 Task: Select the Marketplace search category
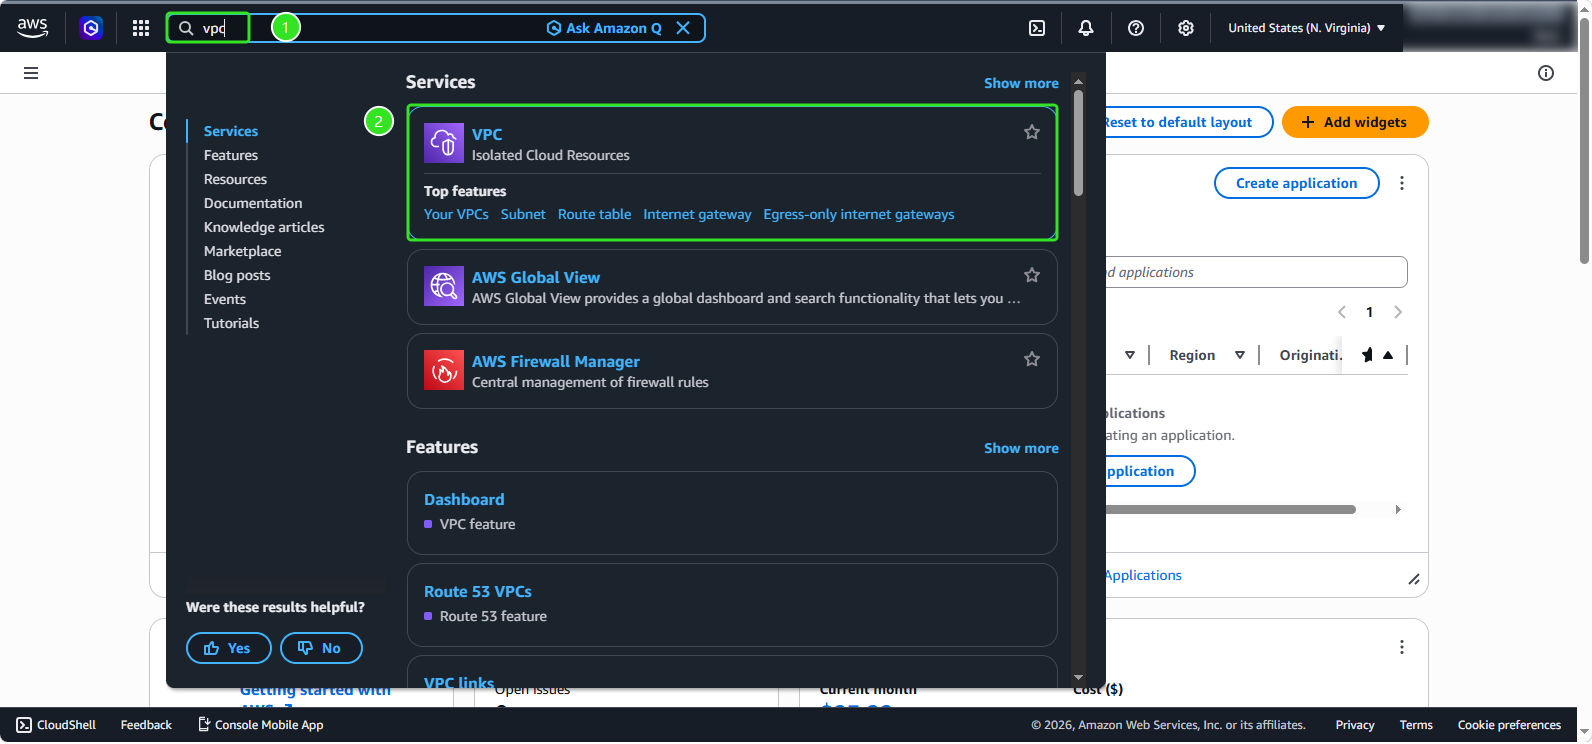pyautogui.click(x=242, y=251)
